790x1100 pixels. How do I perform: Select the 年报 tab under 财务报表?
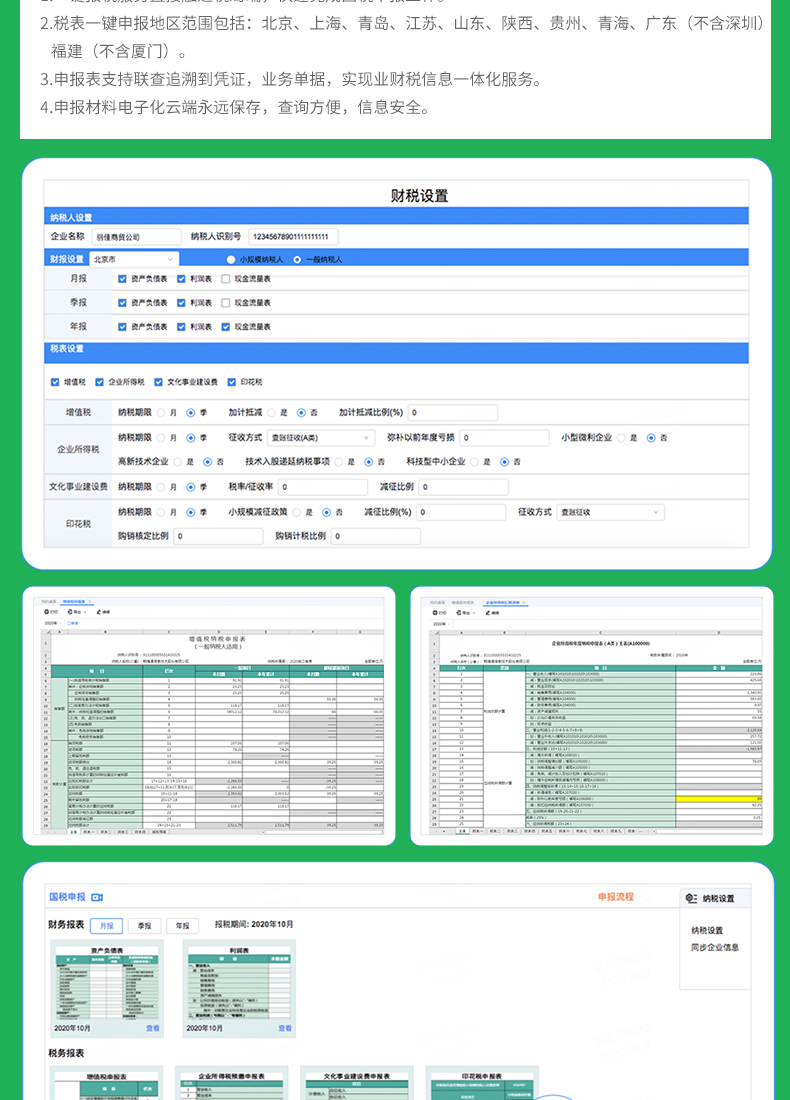182,926
